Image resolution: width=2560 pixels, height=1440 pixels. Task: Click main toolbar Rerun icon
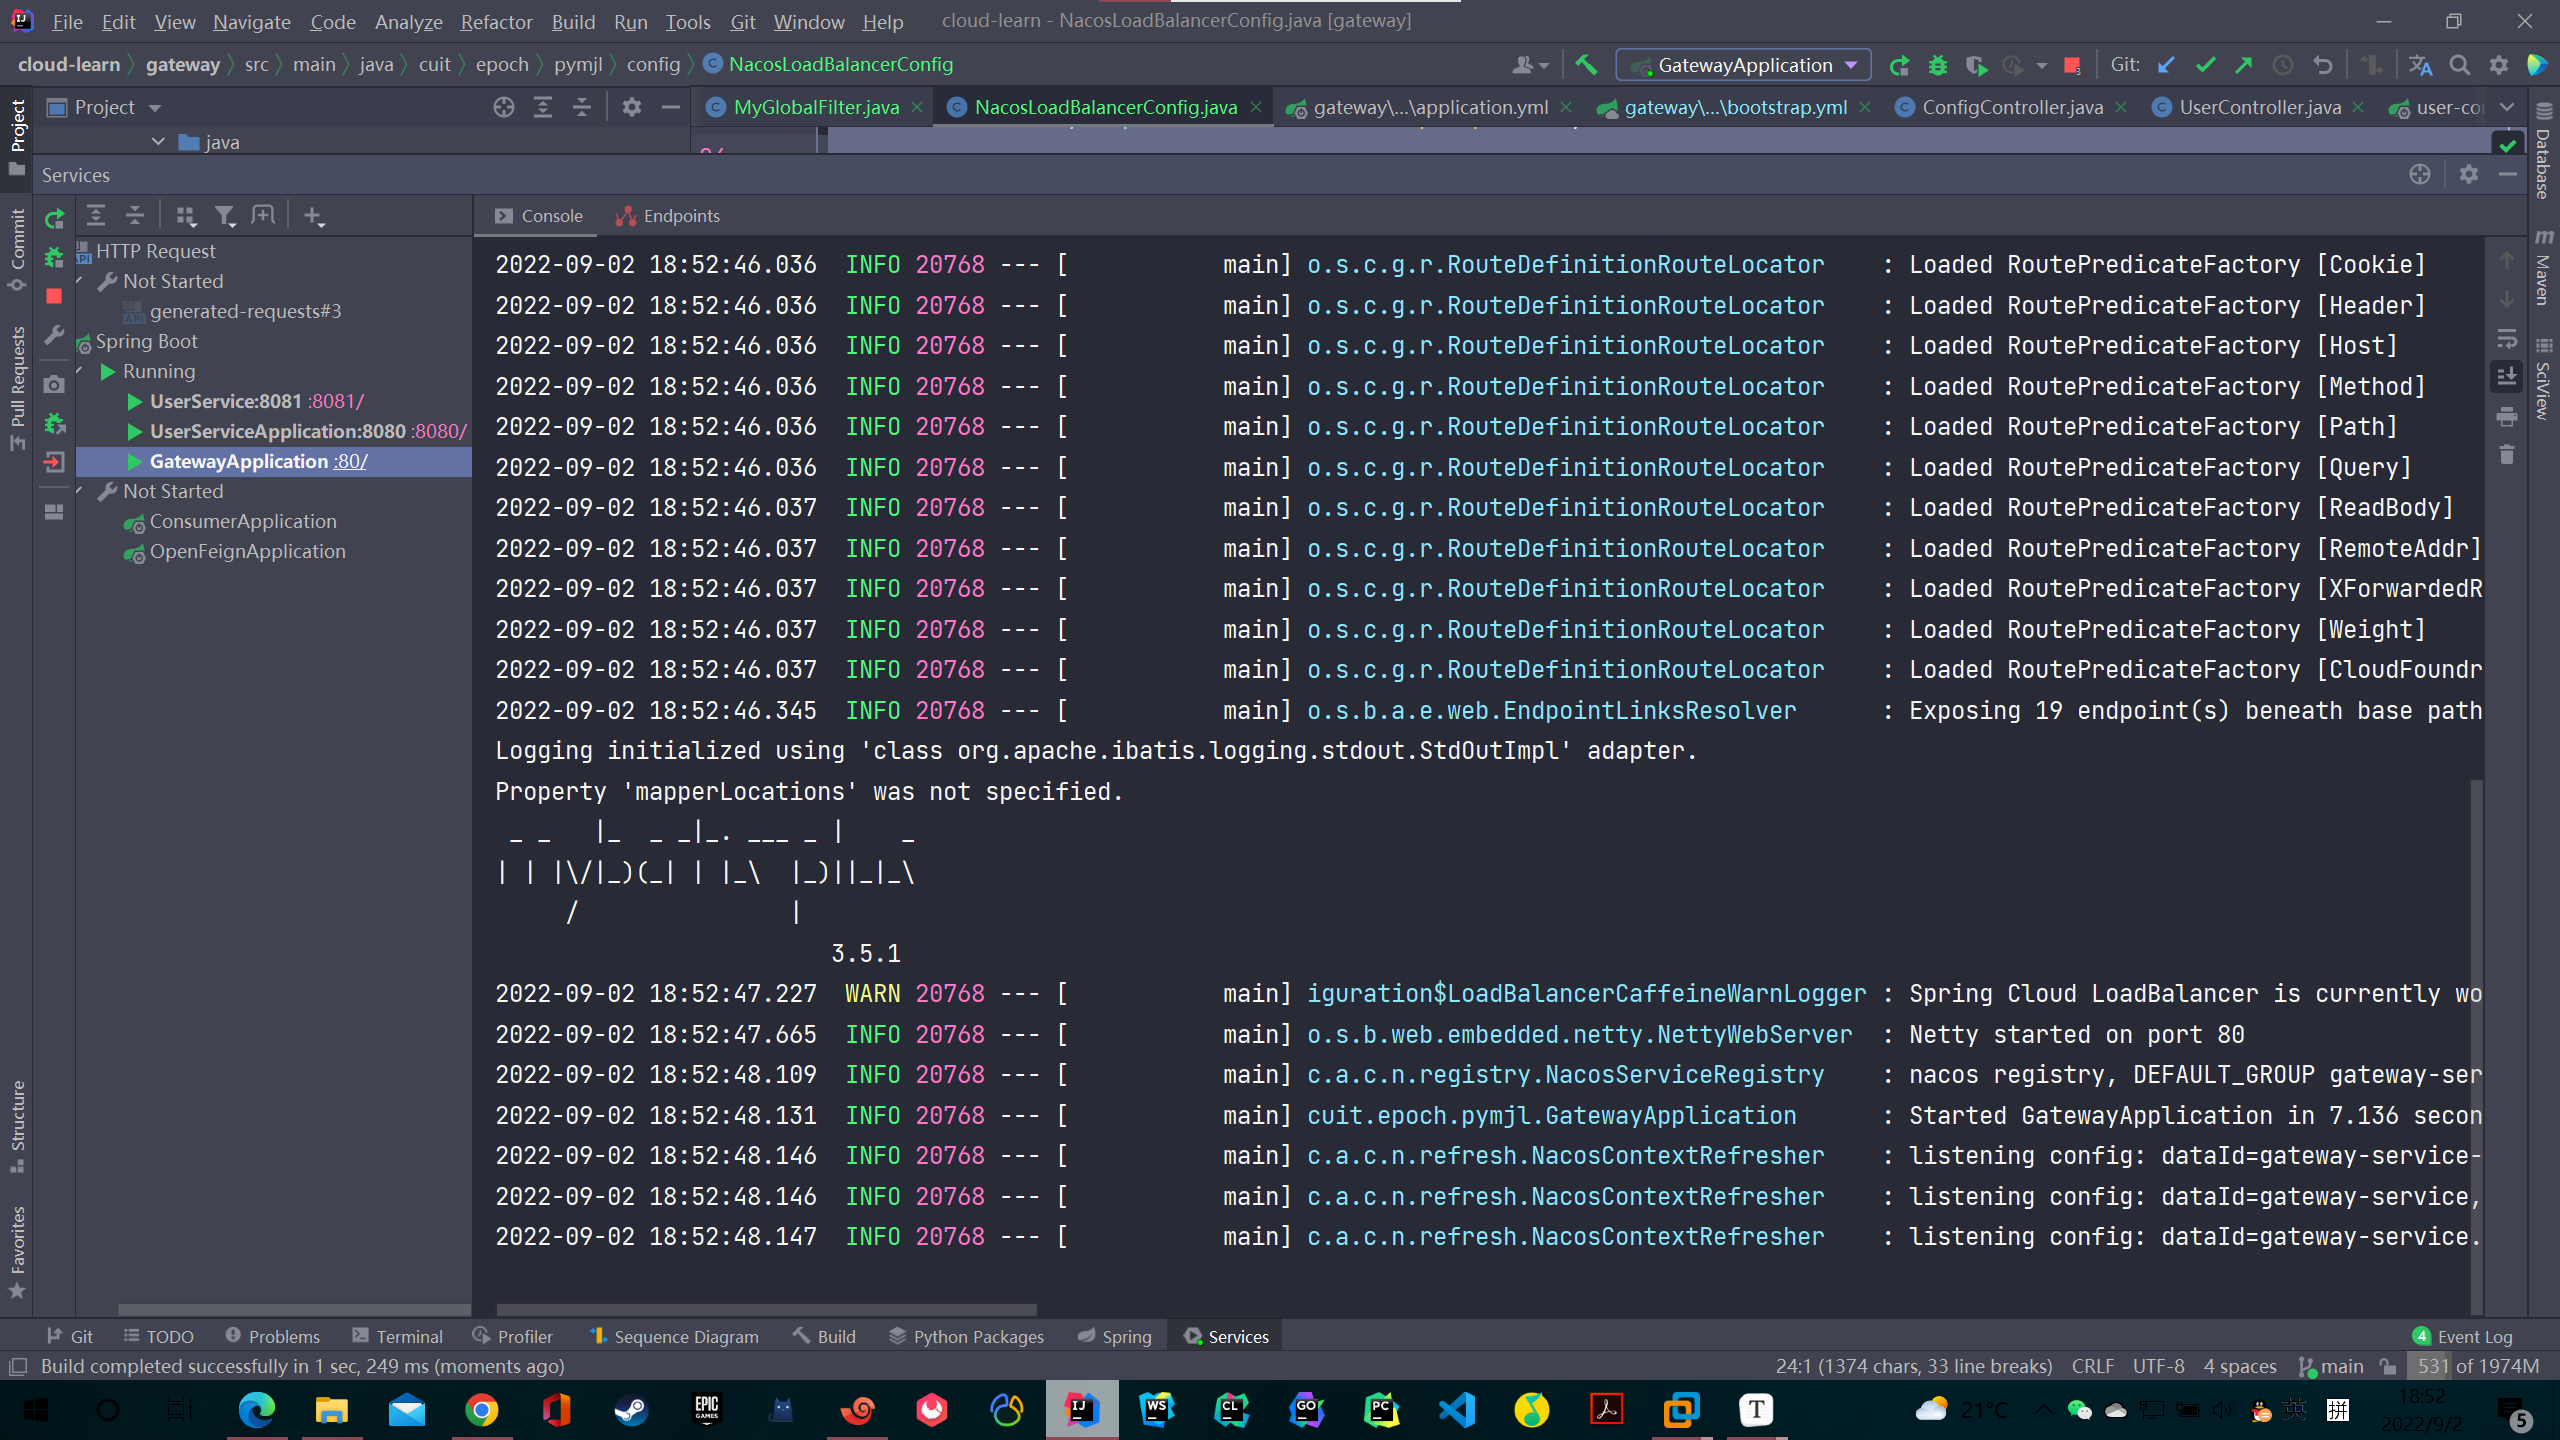pos(1899,65)
